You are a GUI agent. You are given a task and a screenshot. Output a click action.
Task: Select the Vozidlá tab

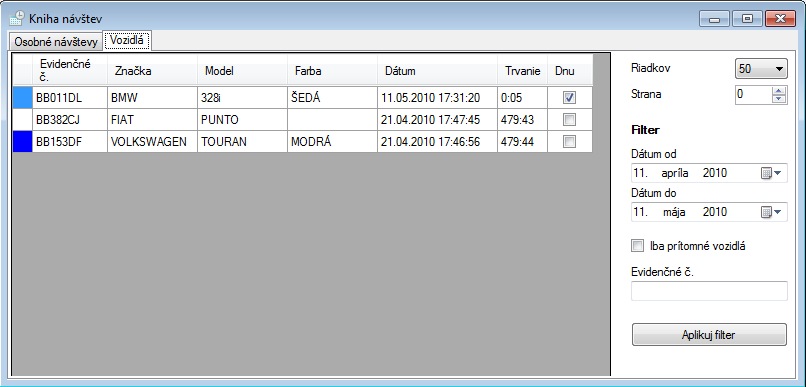tap(126, 41)
